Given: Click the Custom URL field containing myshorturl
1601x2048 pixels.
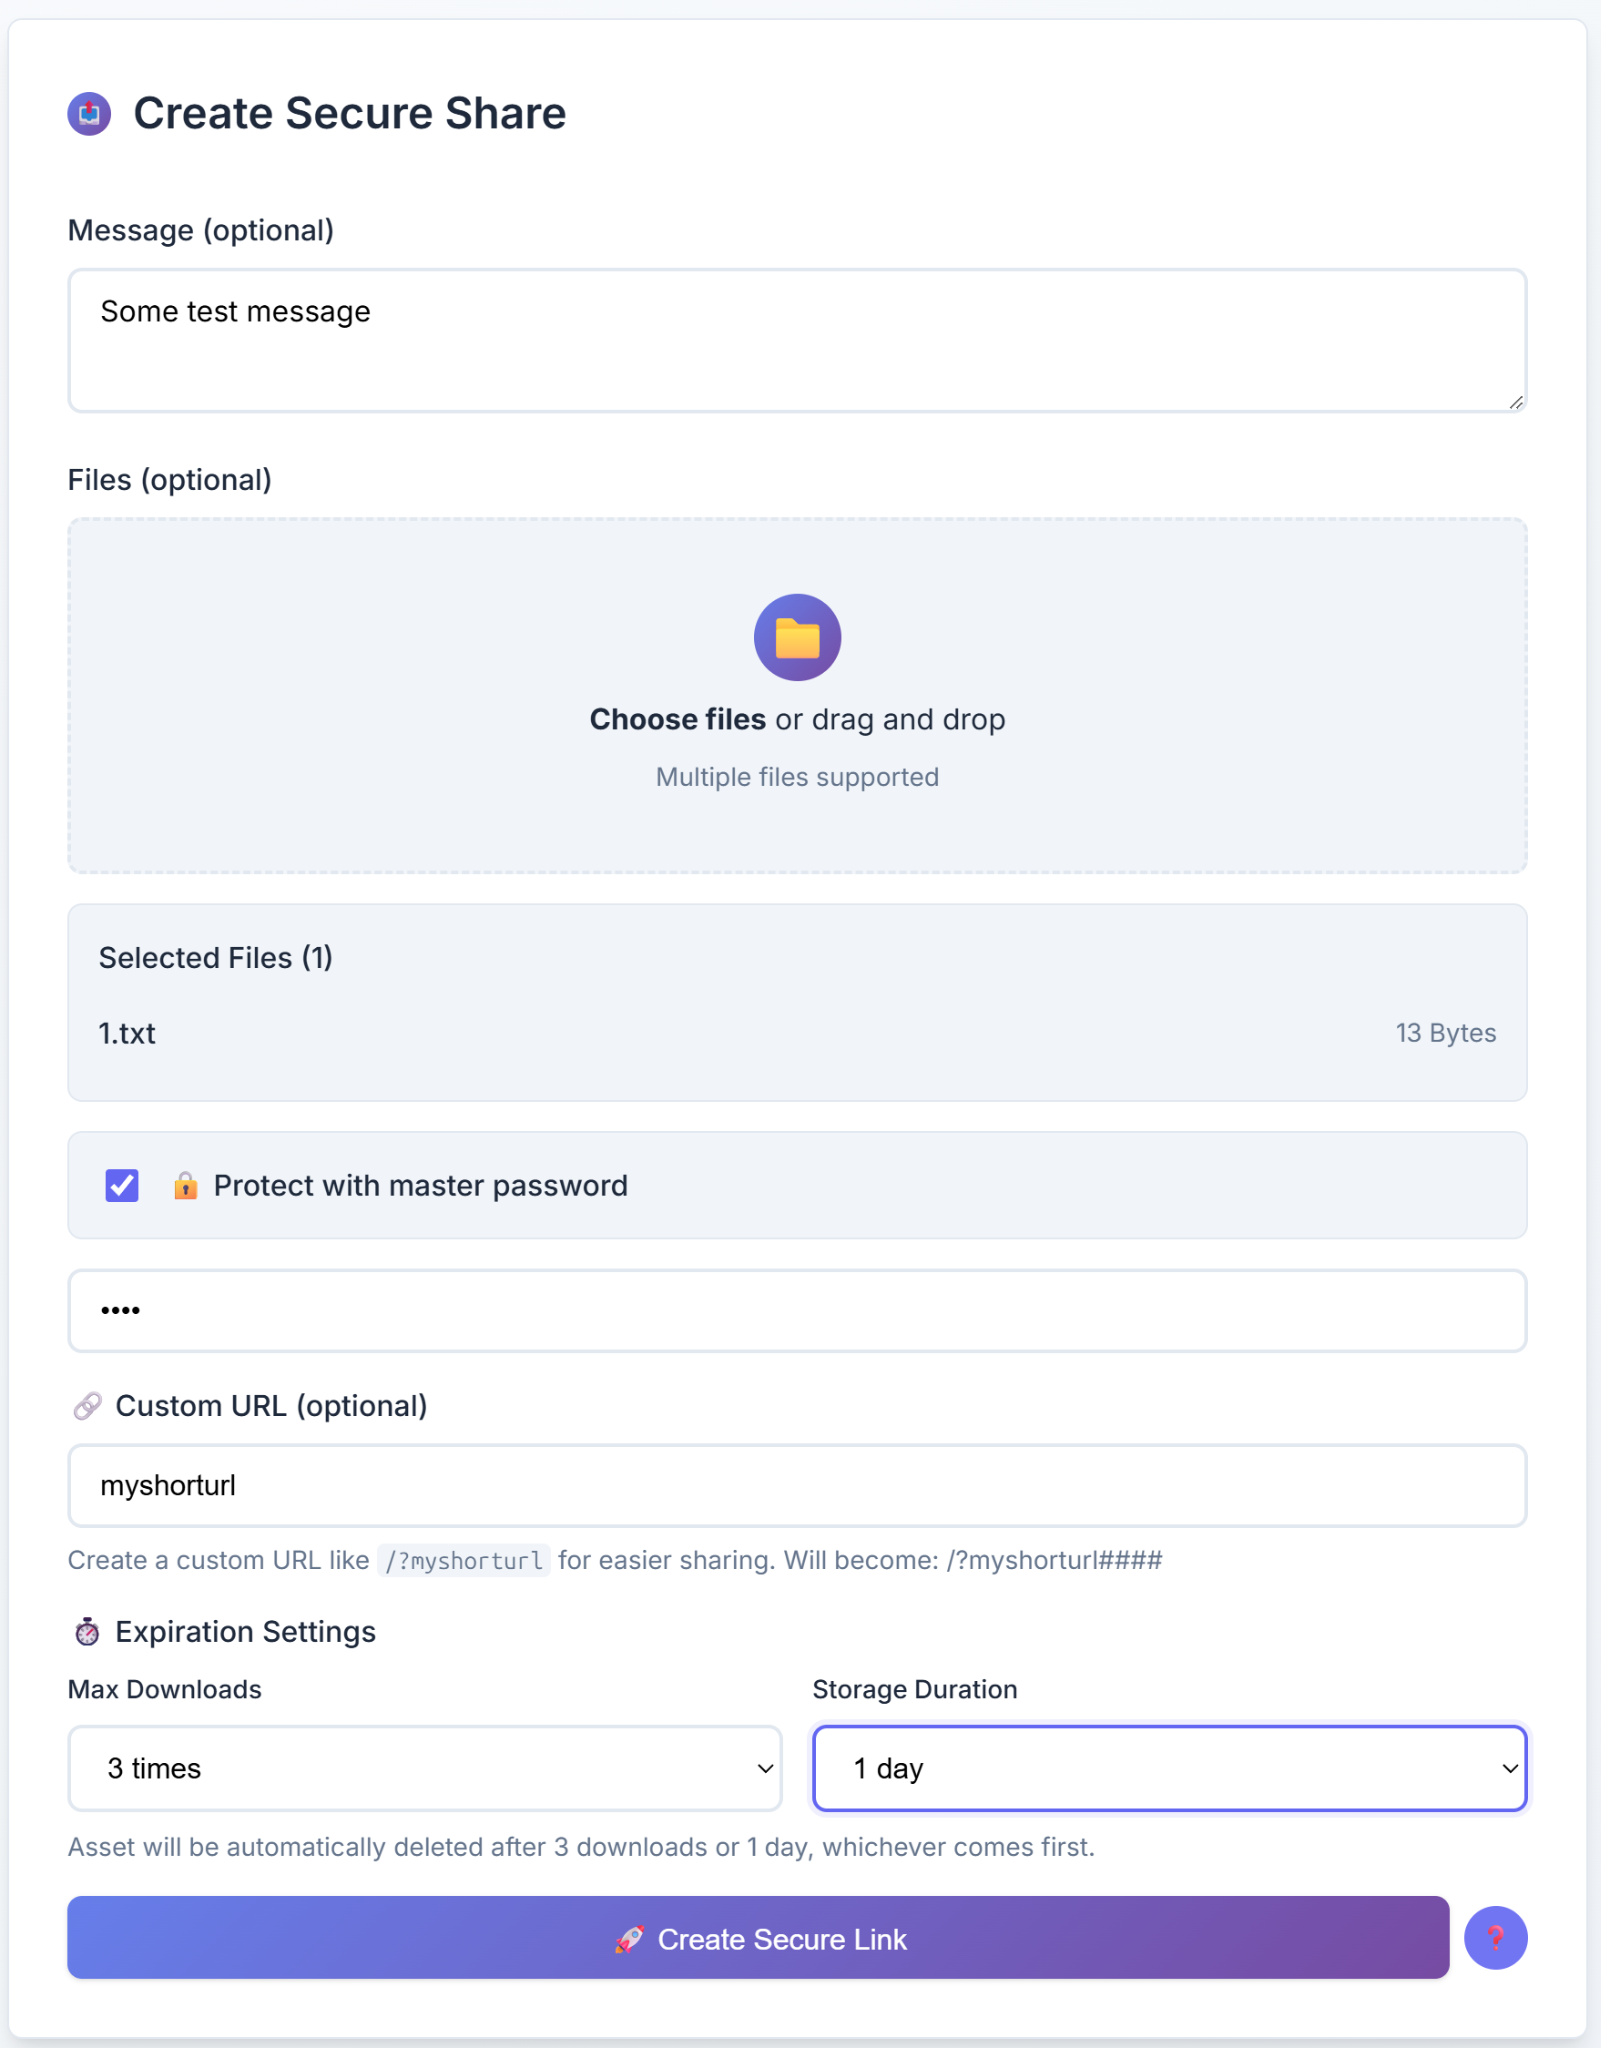Looking at the screenshot, I should click(796, 1486).
